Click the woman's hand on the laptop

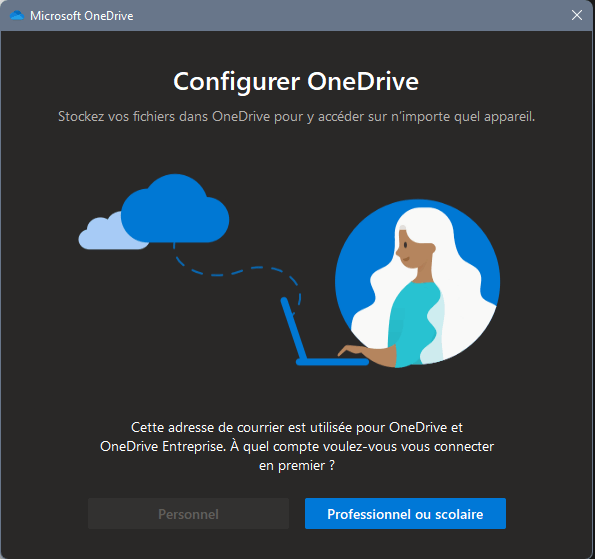[x=353, y=351]
